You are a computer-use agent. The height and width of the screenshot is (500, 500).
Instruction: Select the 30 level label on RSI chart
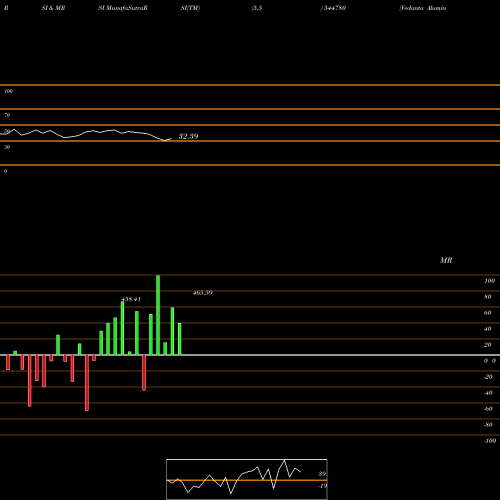point(7,147)
